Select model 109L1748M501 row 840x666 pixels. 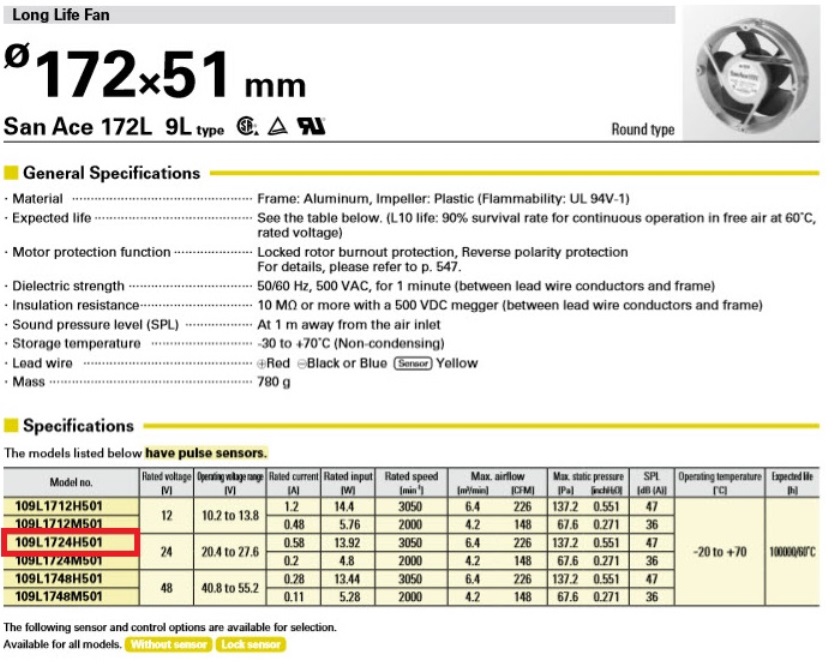coord(59,596)
